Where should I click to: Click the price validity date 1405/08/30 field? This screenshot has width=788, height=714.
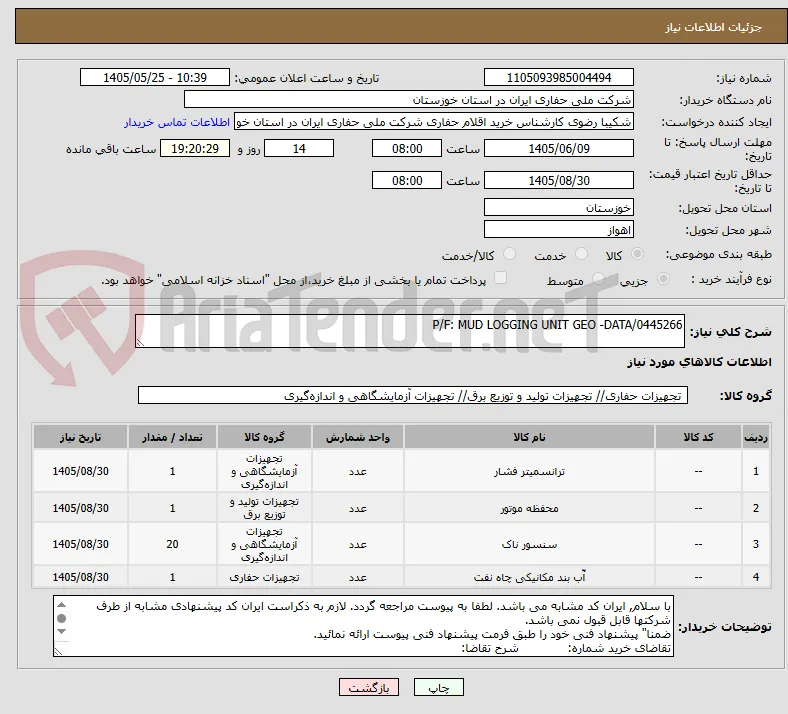(x=558, y=180)
